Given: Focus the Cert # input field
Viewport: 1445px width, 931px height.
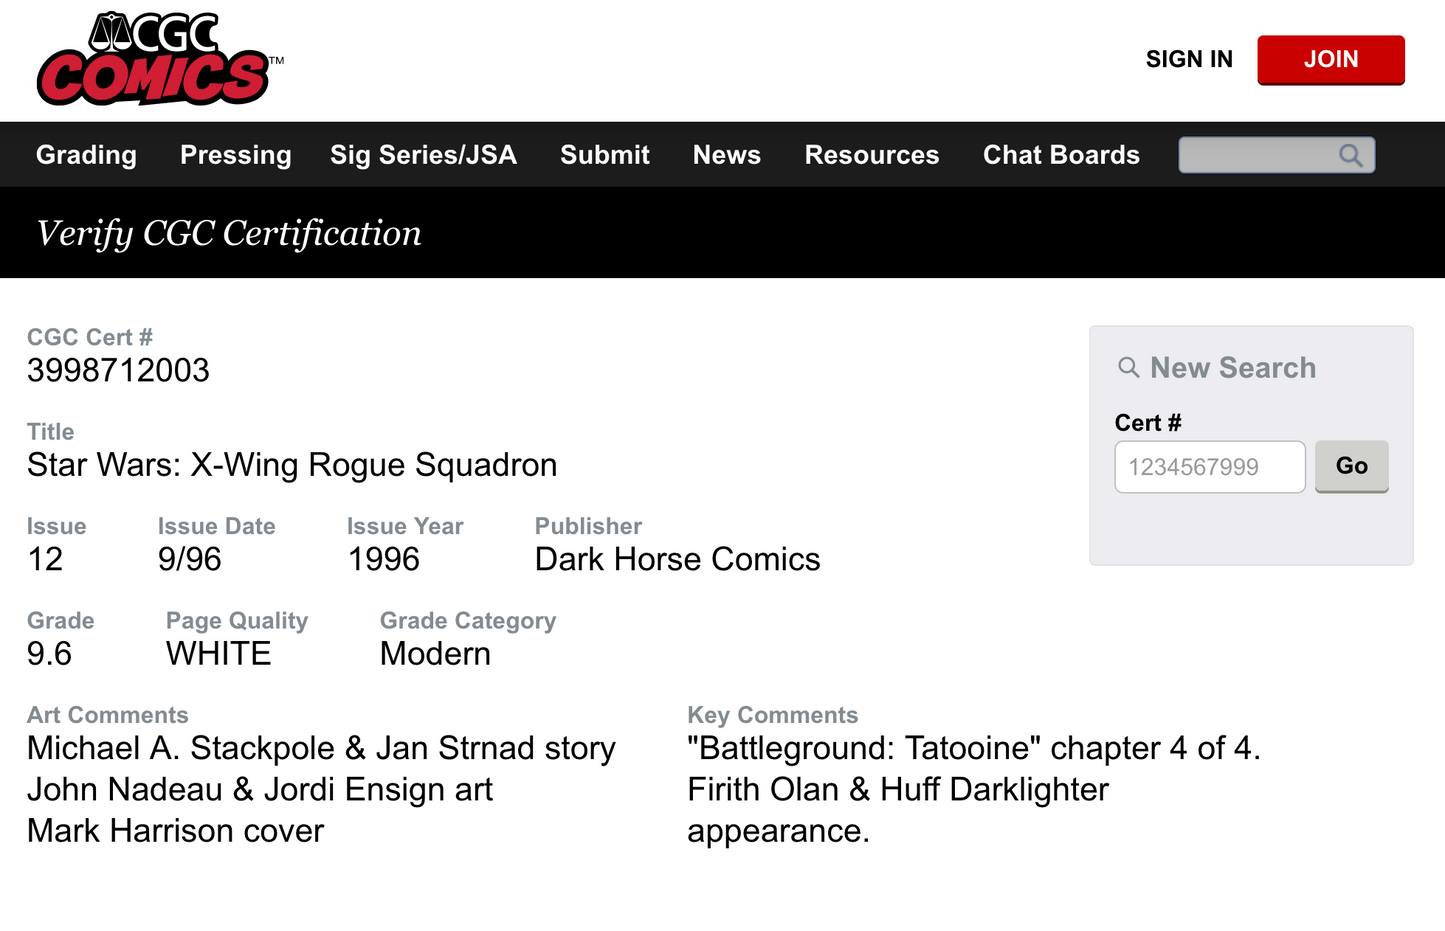Looking at the screenshot, I should 1209,467.
